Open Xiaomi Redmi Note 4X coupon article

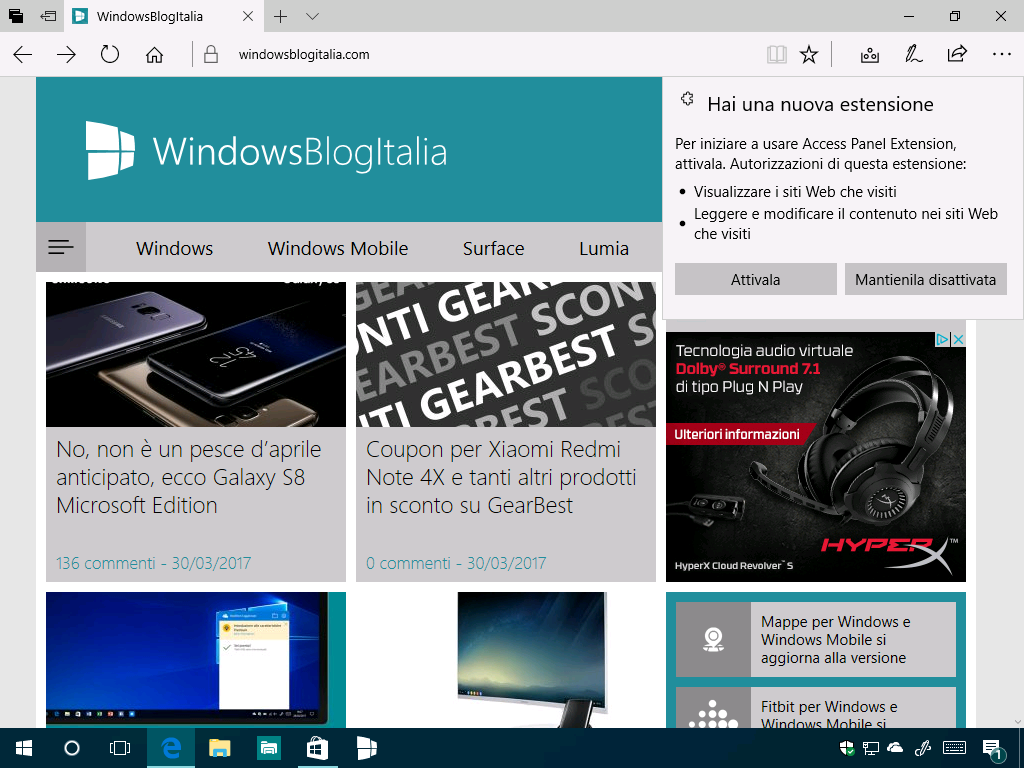coord(501,477)
